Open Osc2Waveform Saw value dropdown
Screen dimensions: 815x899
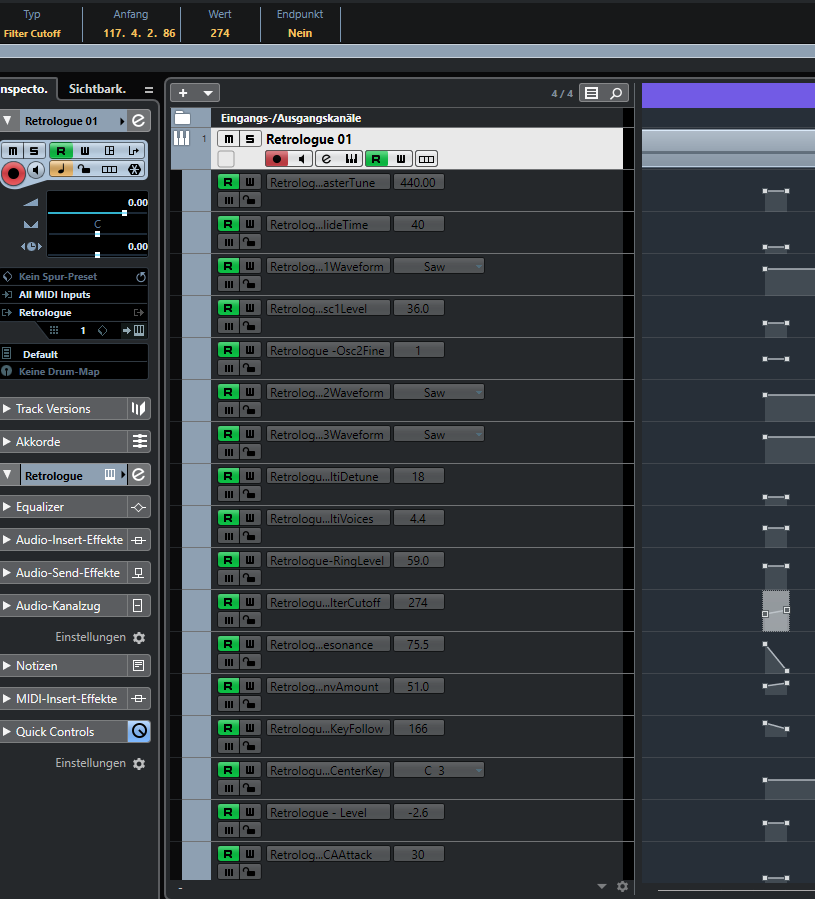439,392
